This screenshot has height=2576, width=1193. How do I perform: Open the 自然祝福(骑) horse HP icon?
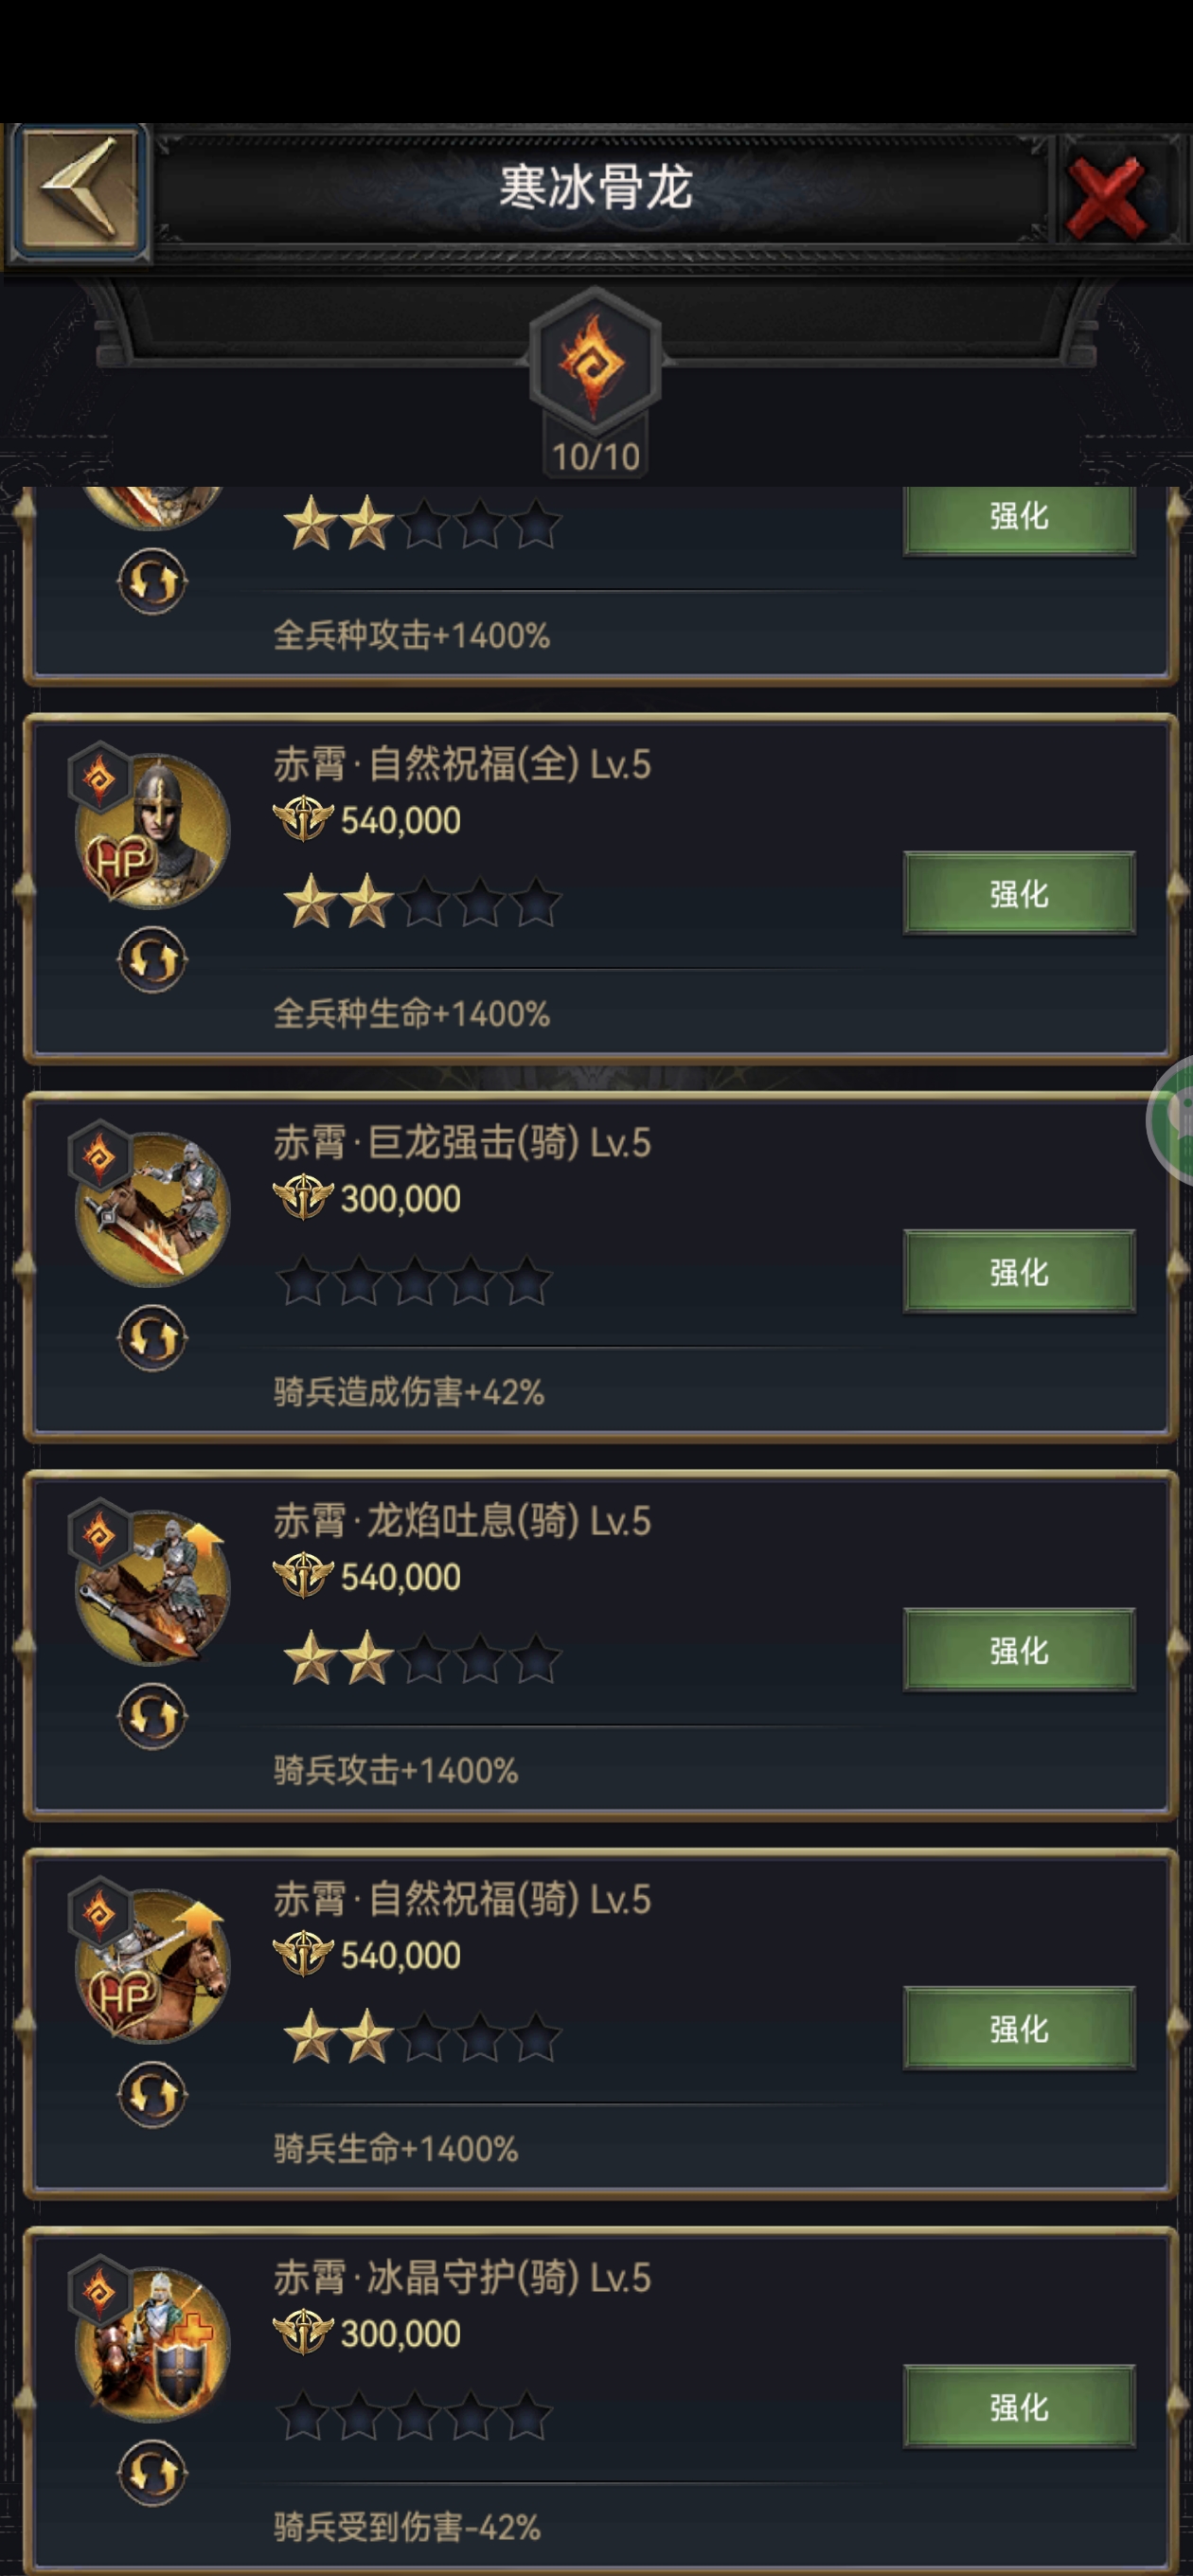point(152,1964)
